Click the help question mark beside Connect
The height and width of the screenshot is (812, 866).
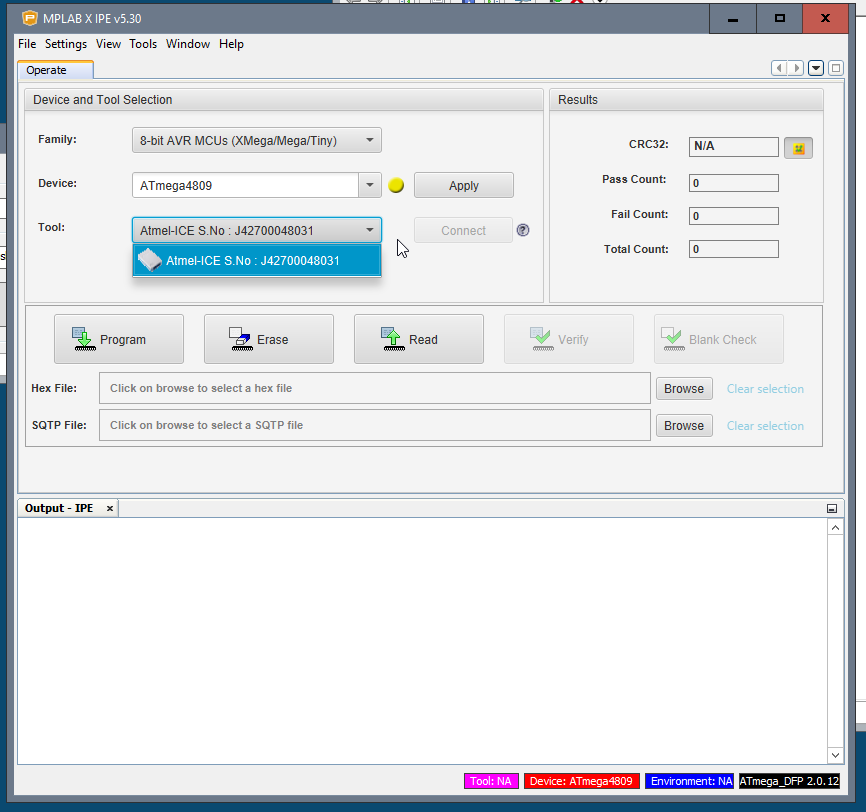point(523,230)
